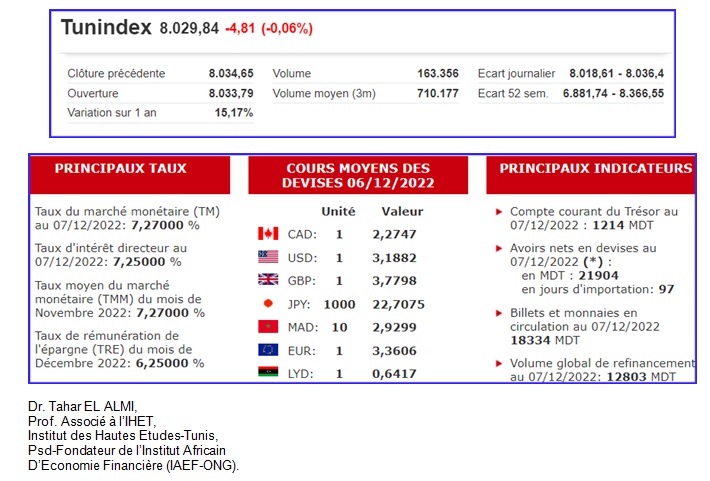The width and height of the screenshot is (710, 481).
Task: Click red arrow next to Volume global de refinancement
Action: click(x=499, y=363)
